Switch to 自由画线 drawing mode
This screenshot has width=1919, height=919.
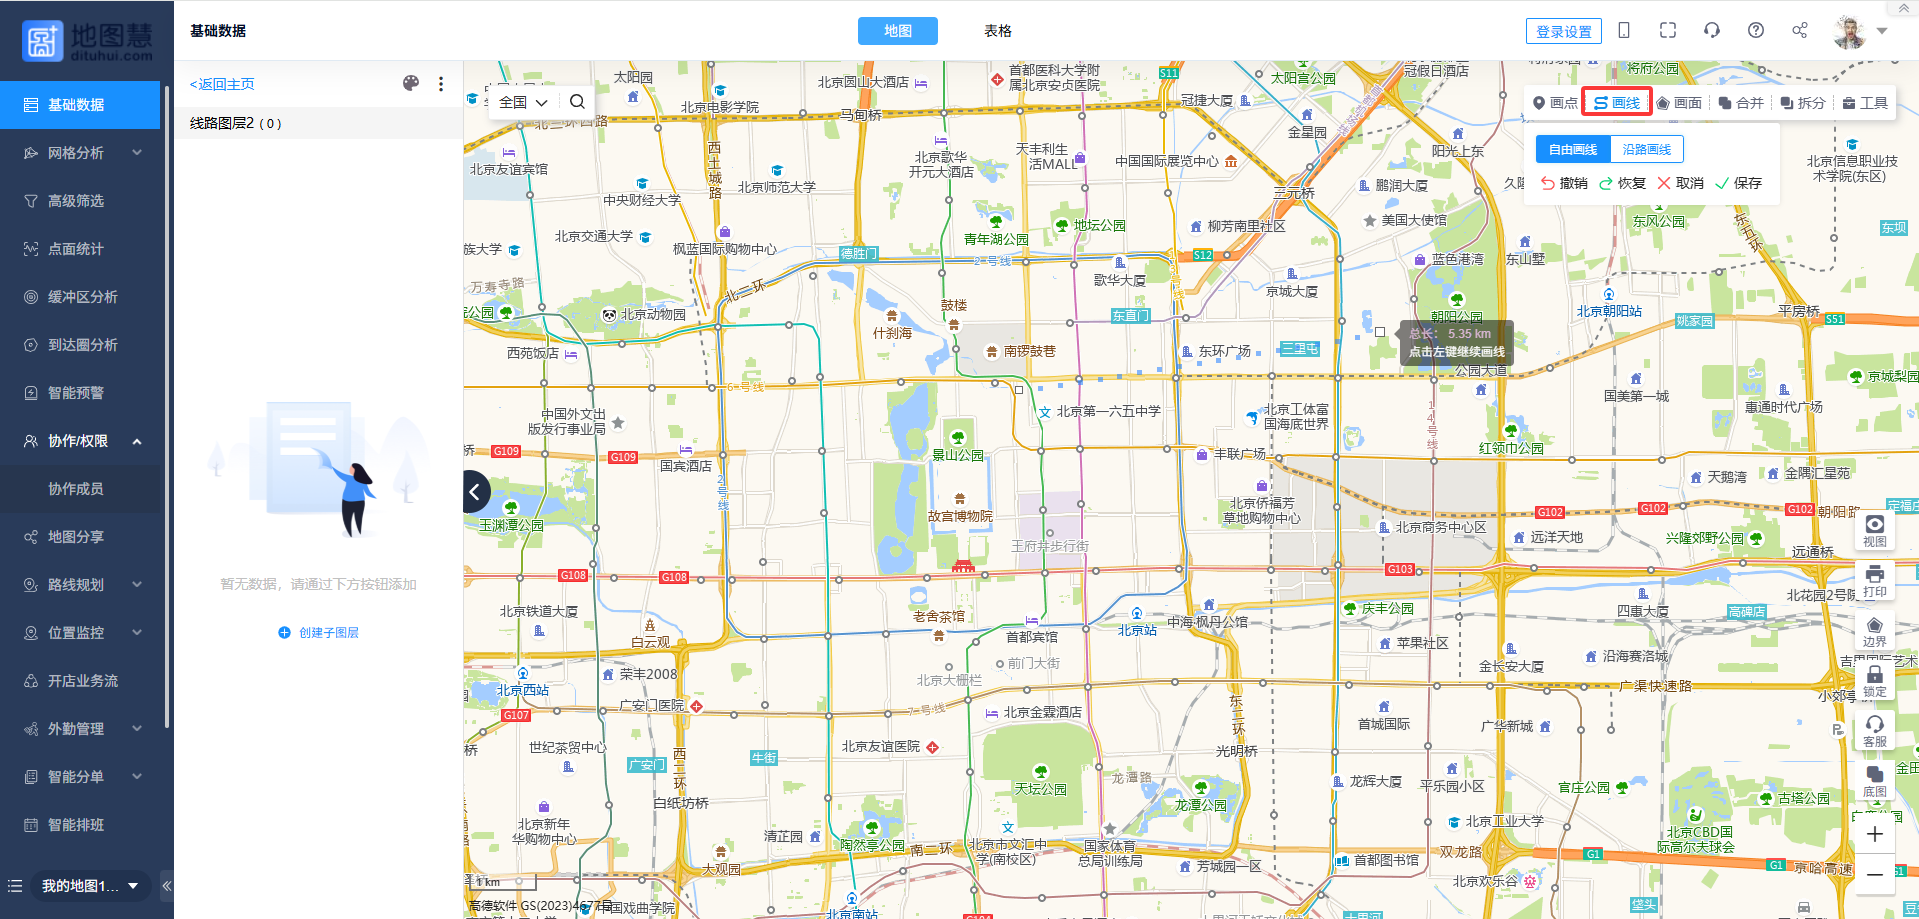coord(1572,149)
